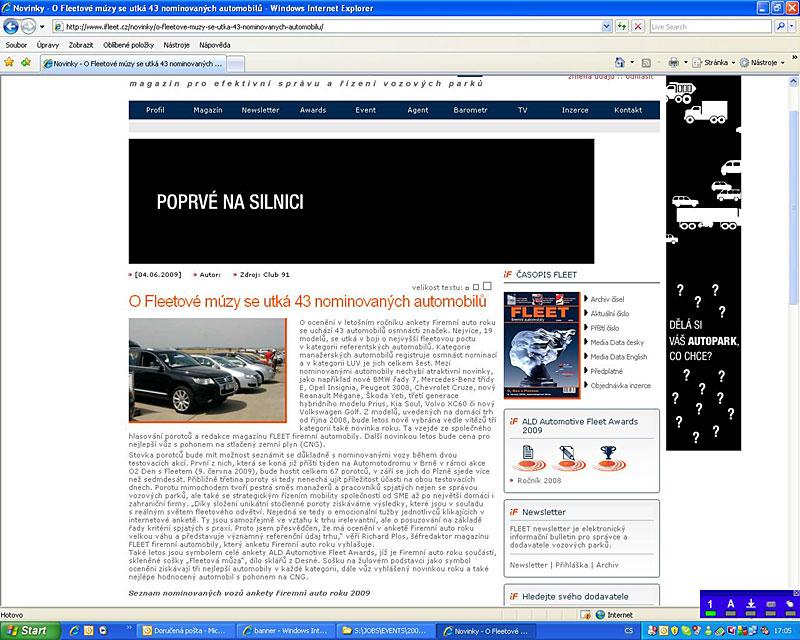Image resolution: width=800 pixels, height=640 pixels.
Task: Click the URL address bar field
Action: [327, 27]
